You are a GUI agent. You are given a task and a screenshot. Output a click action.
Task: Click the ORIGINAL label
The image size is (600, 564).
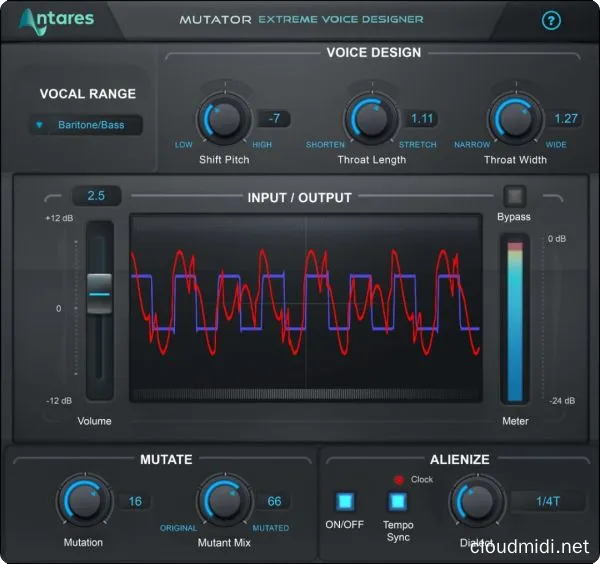tap(178, 528)
